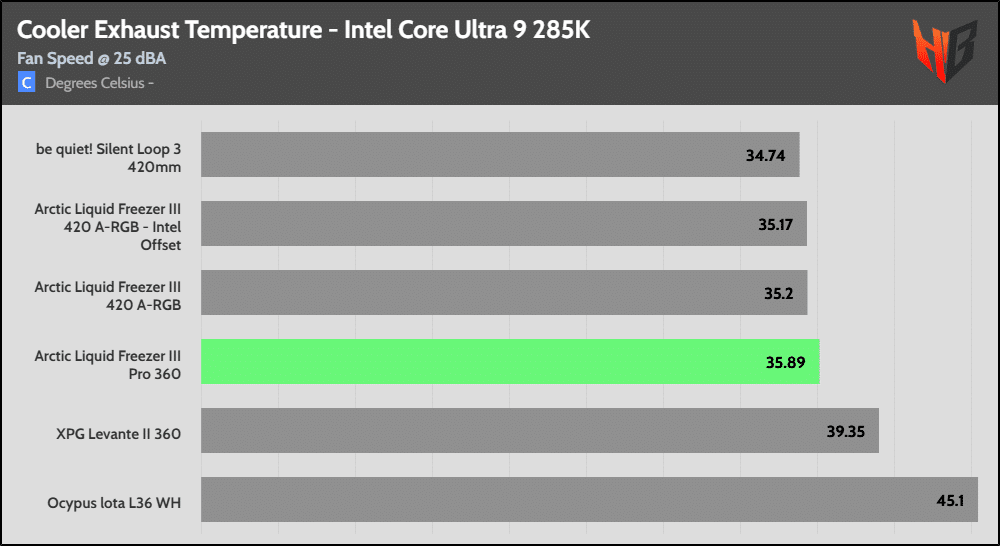Click the Degrees Celsius legend label
The width and height of the screenshot is (1000, 546).
99,82
